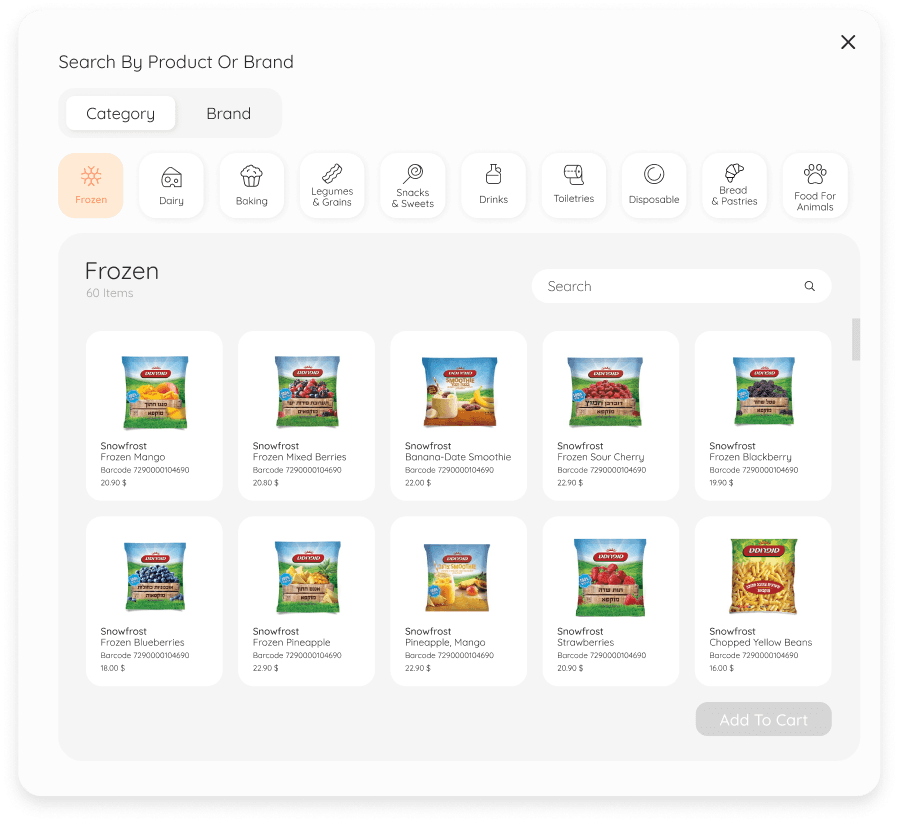The height and width of the screenshot is (822, 902).
Task: Select Strawberries product image
Action: pos(610,578)
